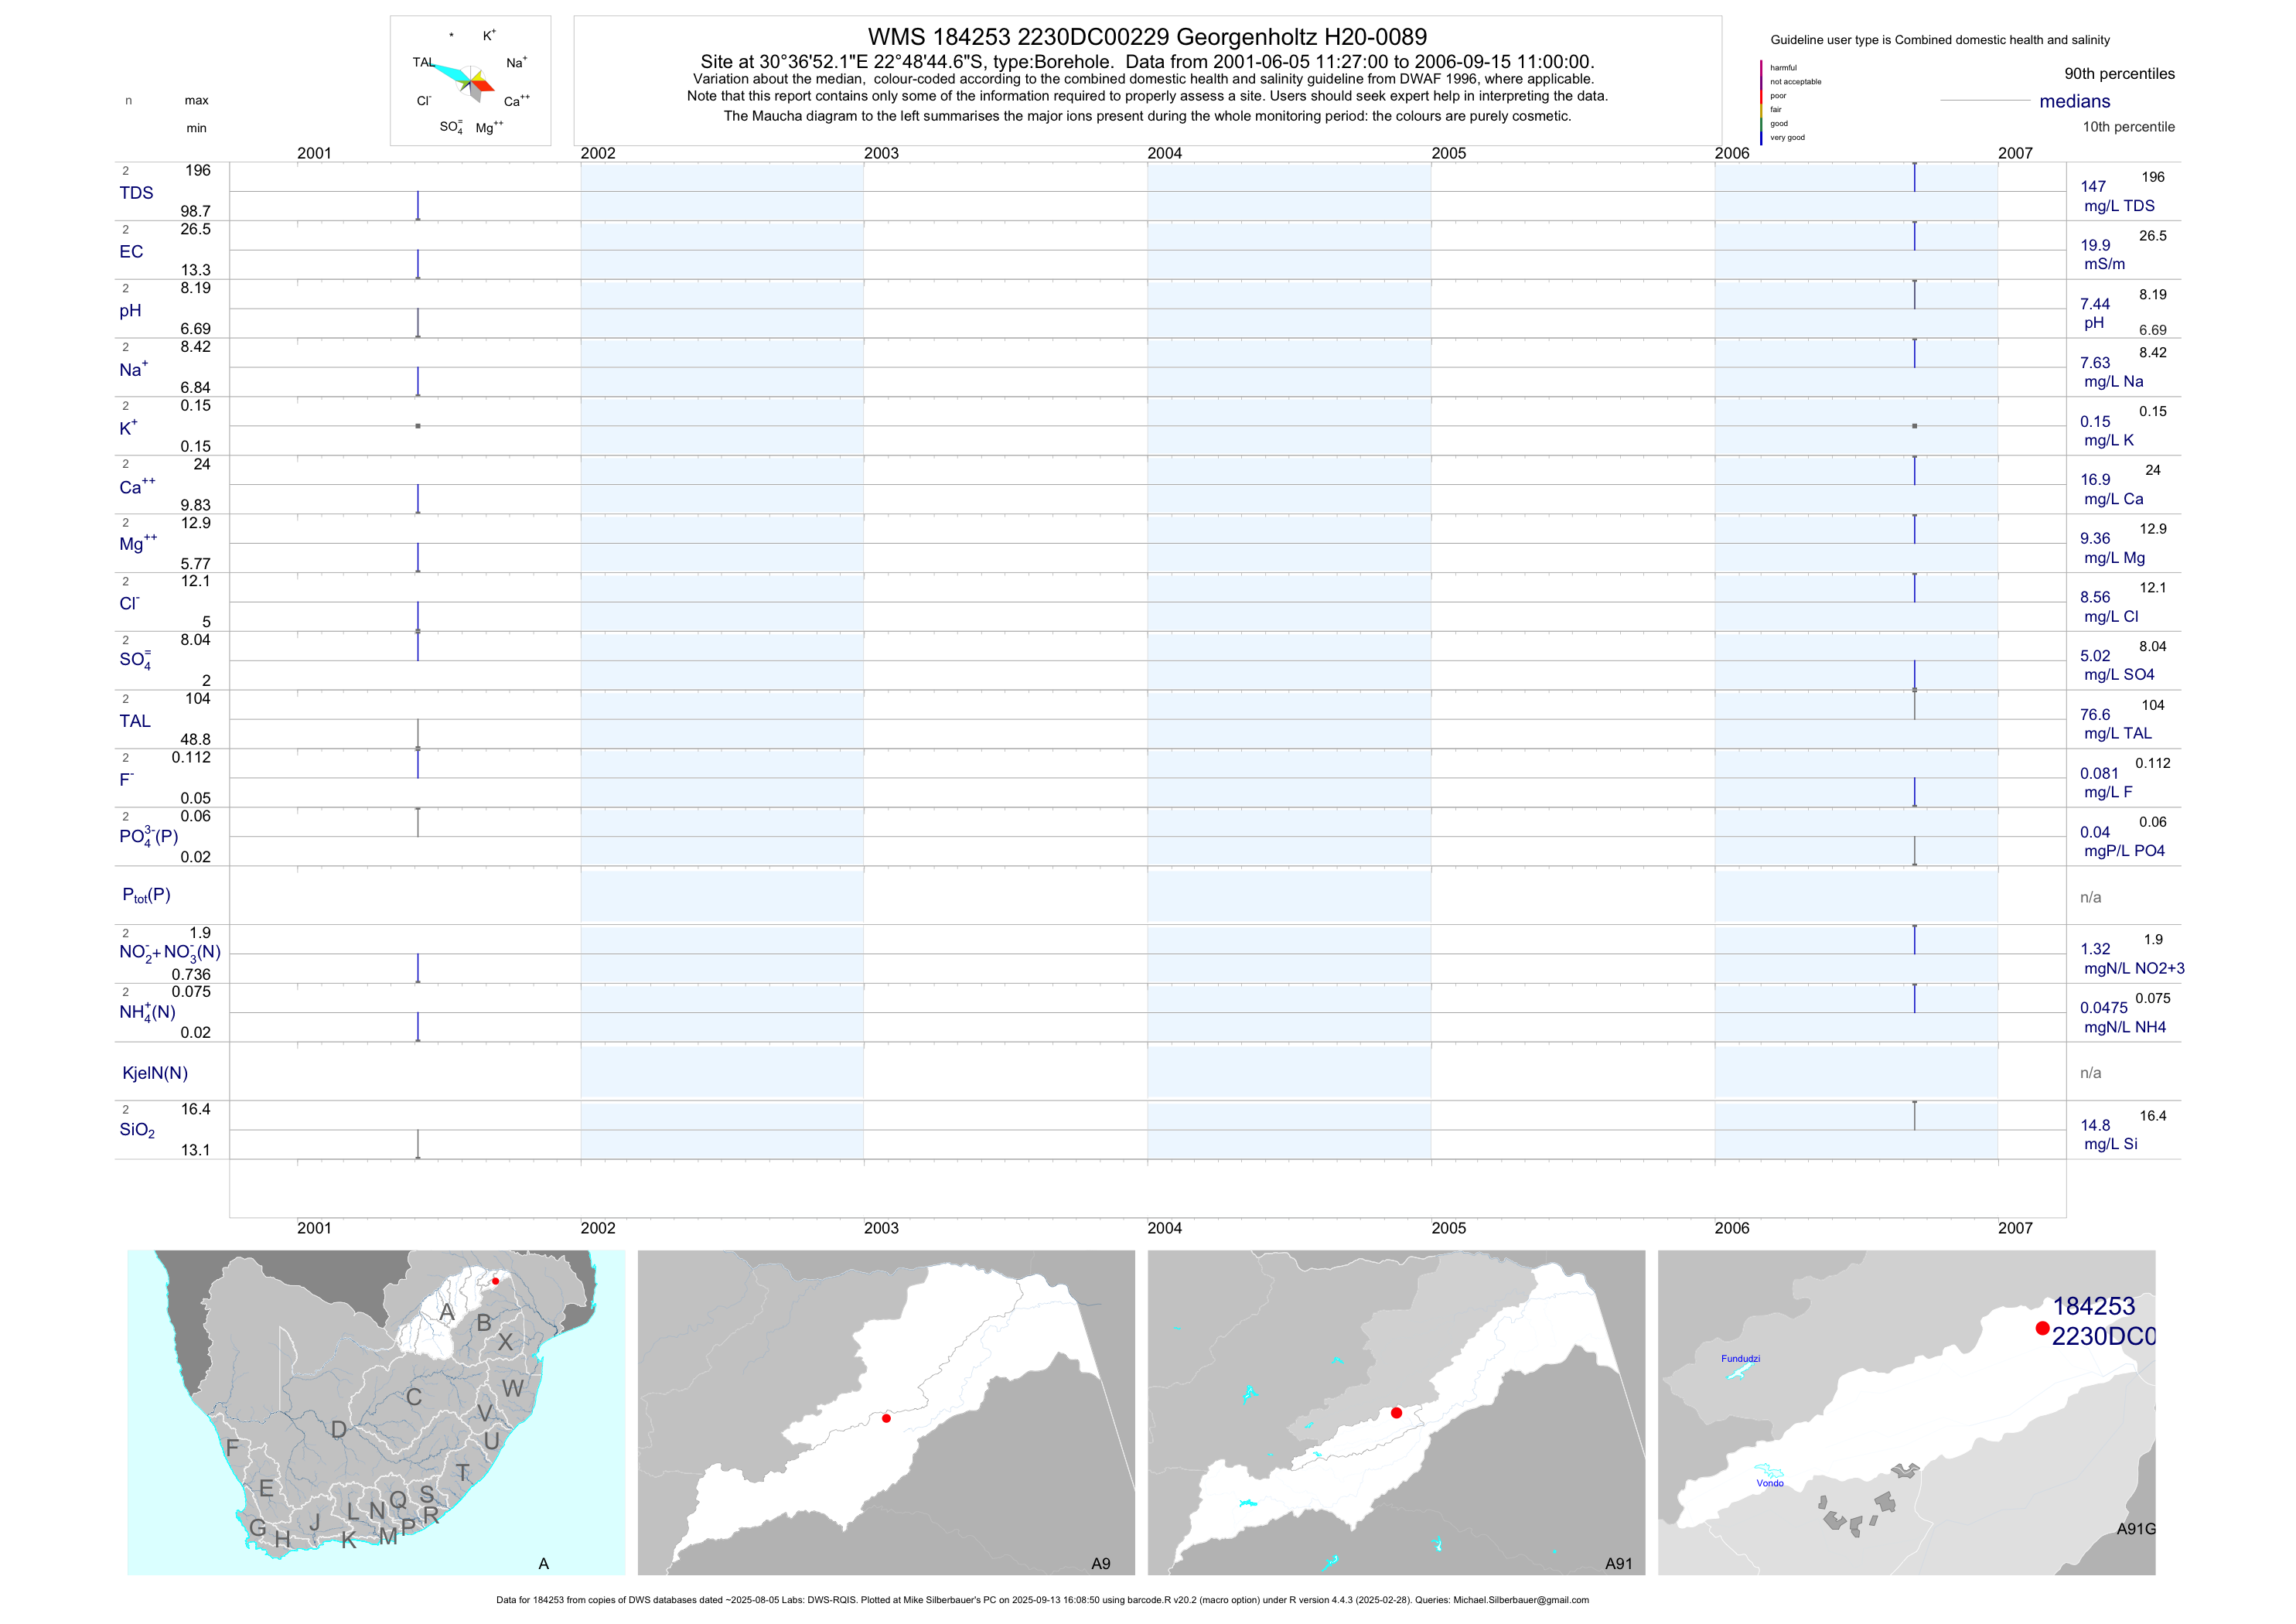Click the Fundudzi lake label

coord(1740,1358)
